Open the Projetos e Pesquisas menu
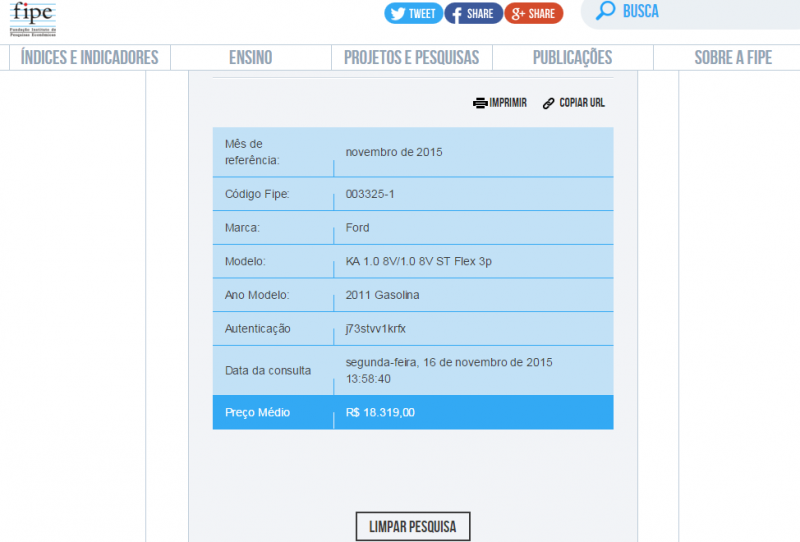Image resolution: width=800 pixels, height=542 pixels. pyautogui.click(x=411, y=58)
